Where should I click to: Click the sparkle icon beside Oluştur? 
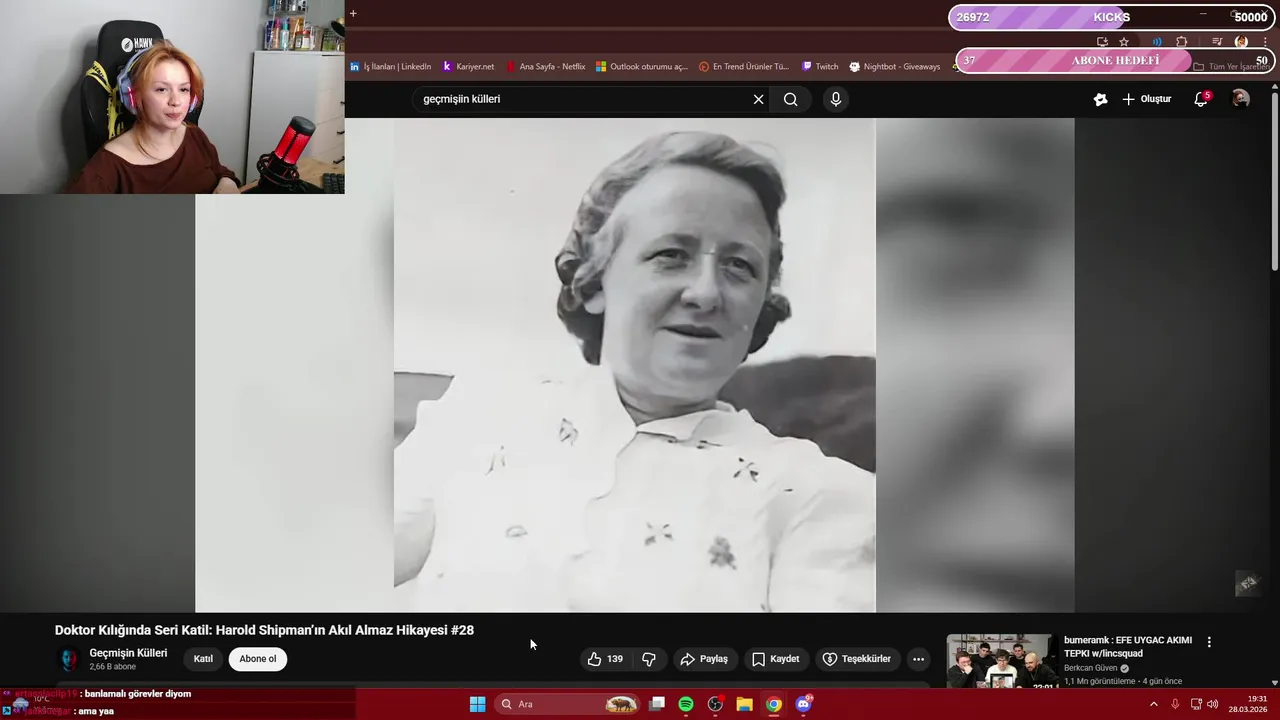[x=1100, y=99]
